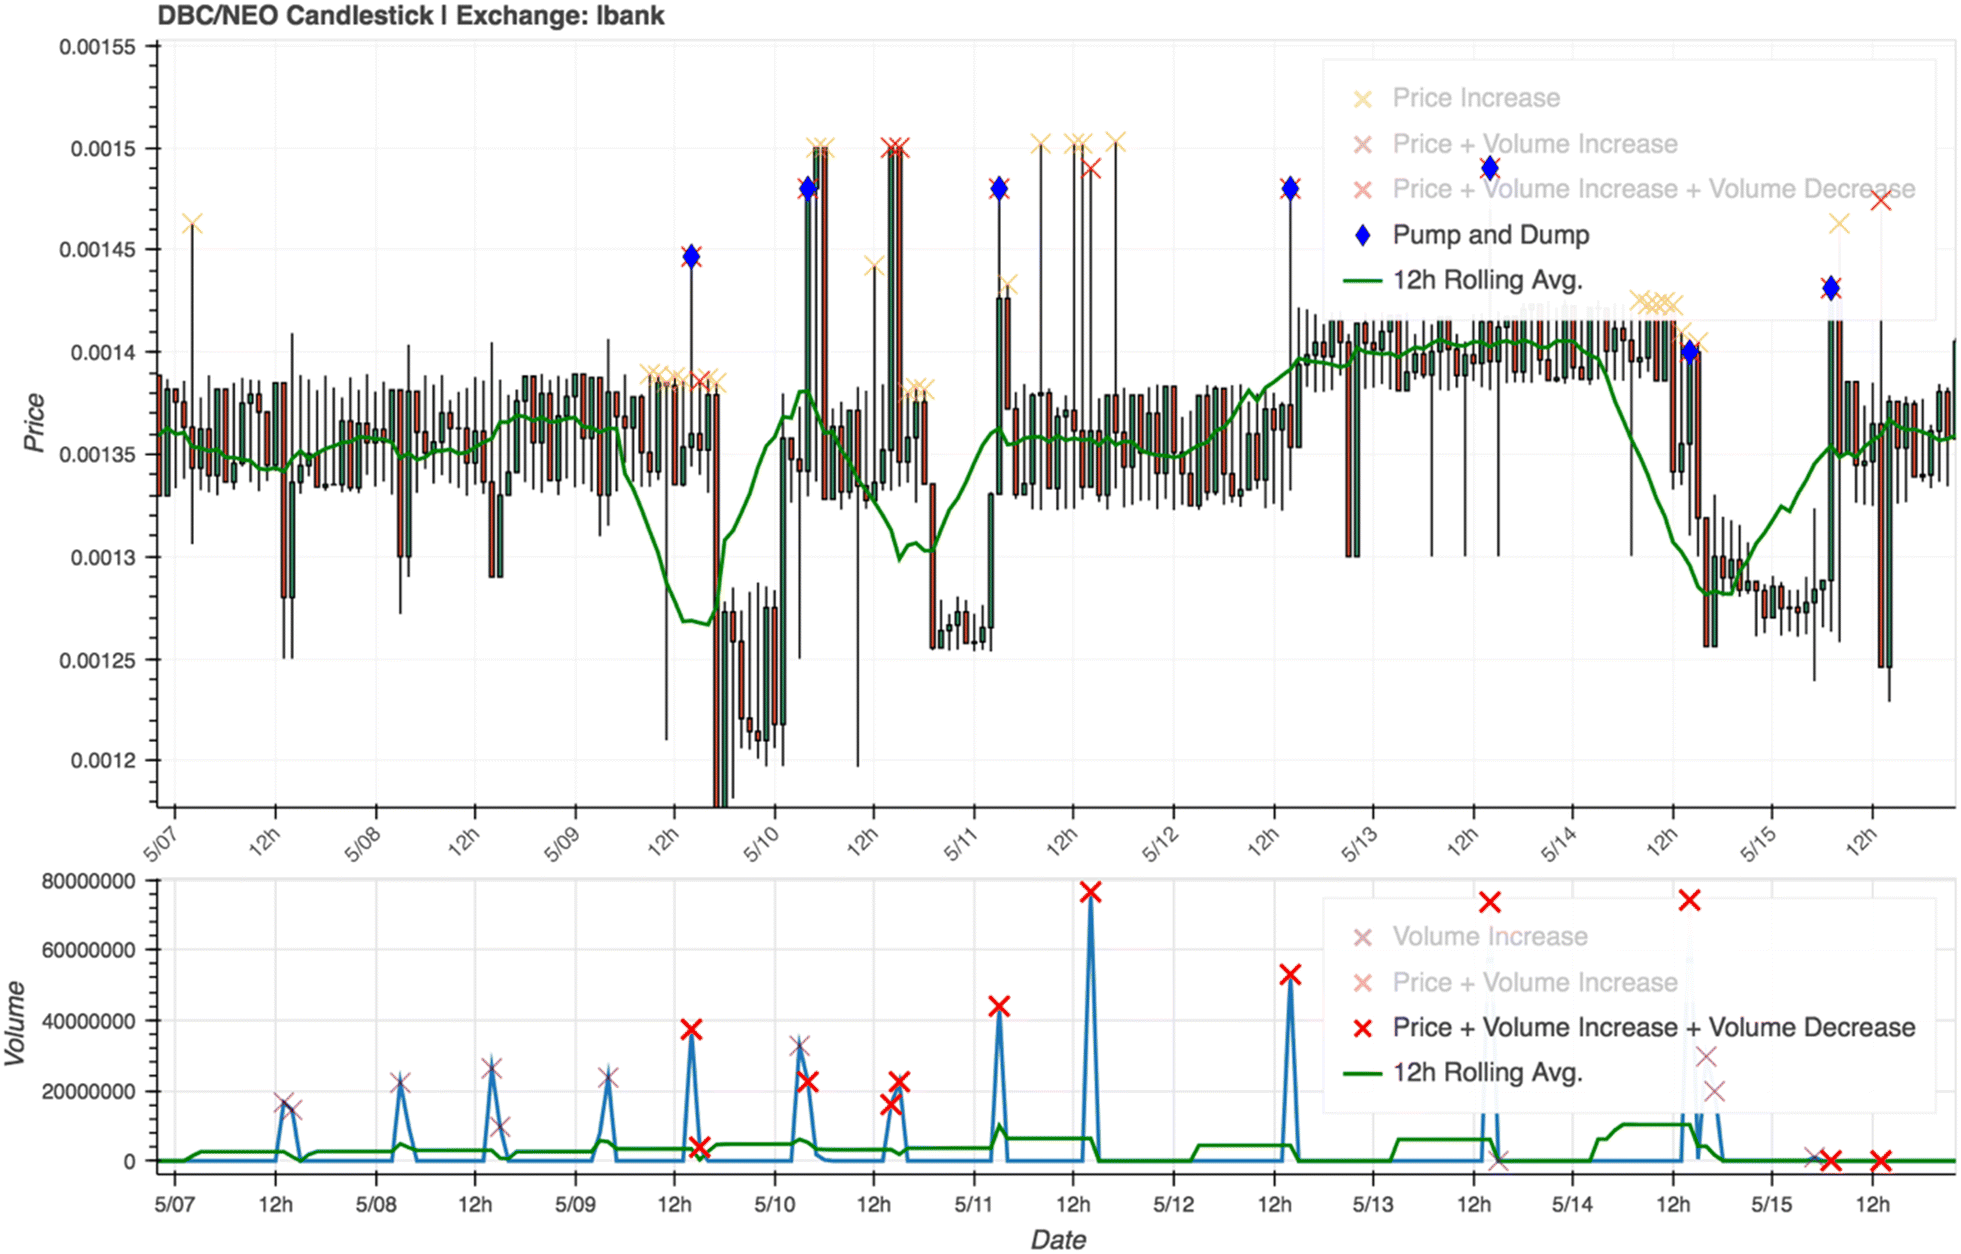
Task: Select Pump and Dump diamond after 5/12 12h
Action: pos(1290,188)
